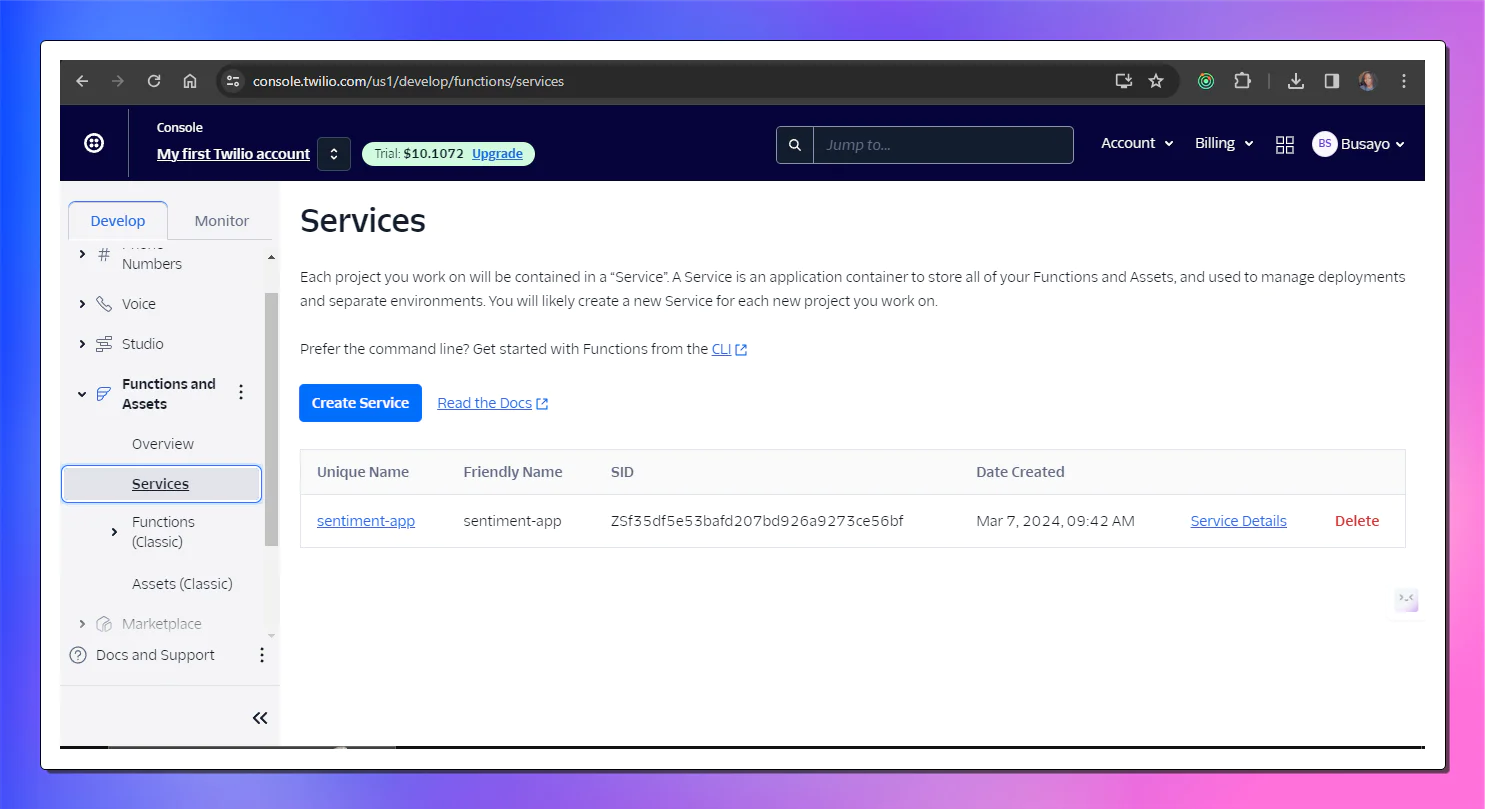Screen dimensions: 1485x809
Task: Click the Unique Name column header
Action: click(363, 472)
